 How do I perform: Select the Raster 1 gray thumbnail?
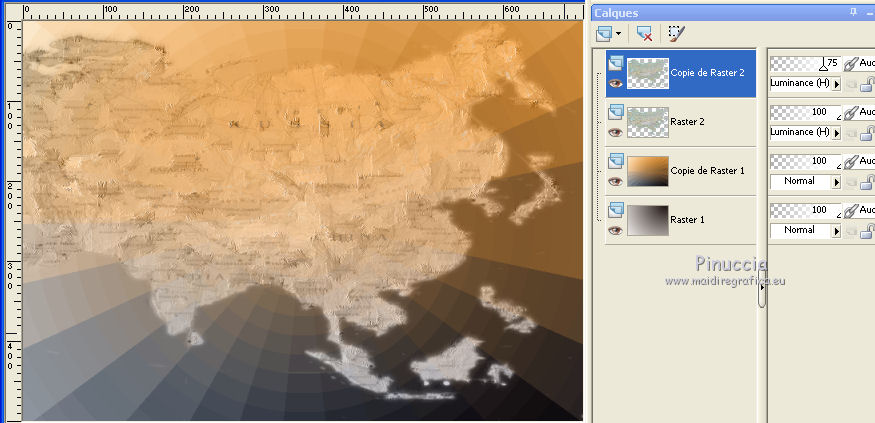pyautogui.click(x=648, y=220)
